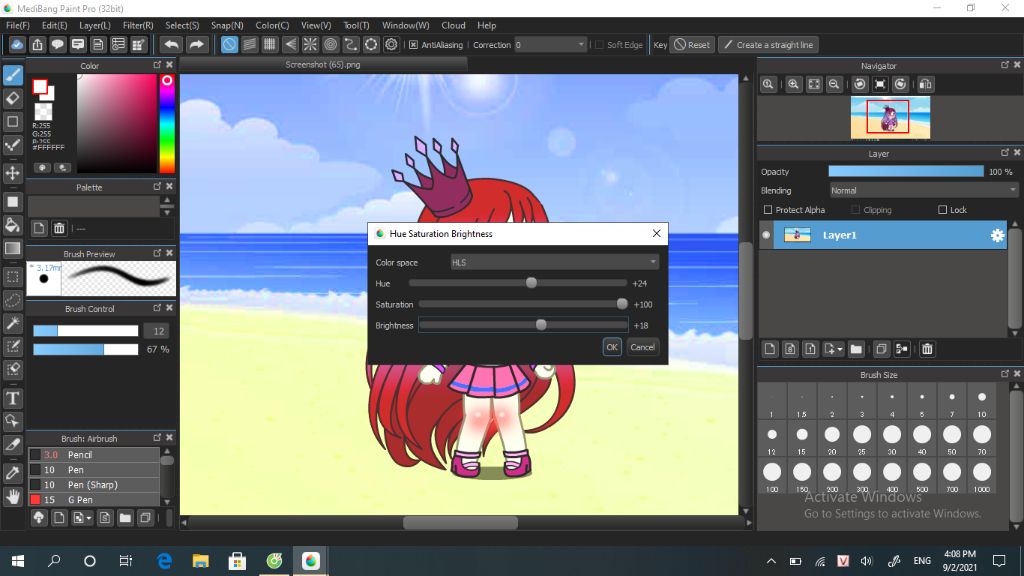
Task: Select the Text tool
Action: [x=12, y=398]
